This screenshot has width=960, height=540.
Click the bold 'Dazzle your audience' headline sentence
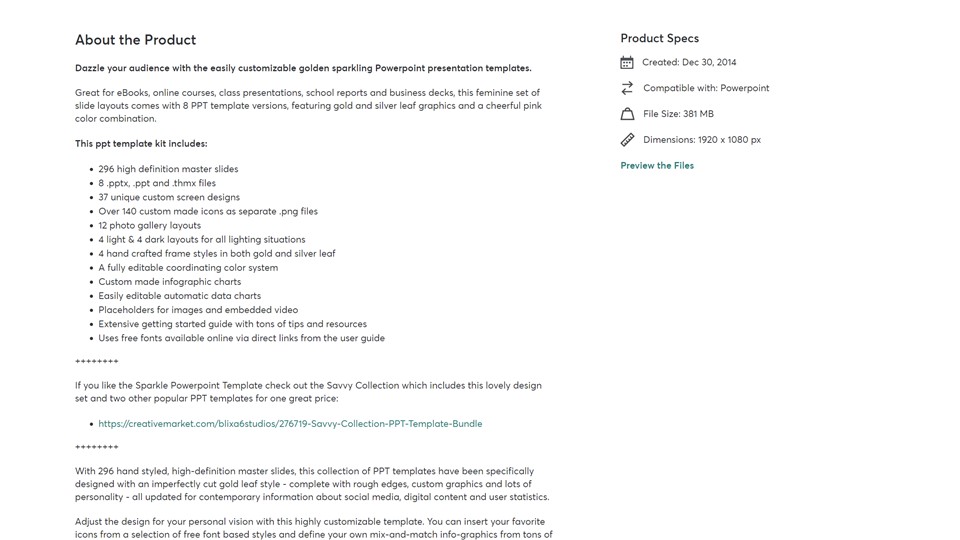(x=303, y=68)
